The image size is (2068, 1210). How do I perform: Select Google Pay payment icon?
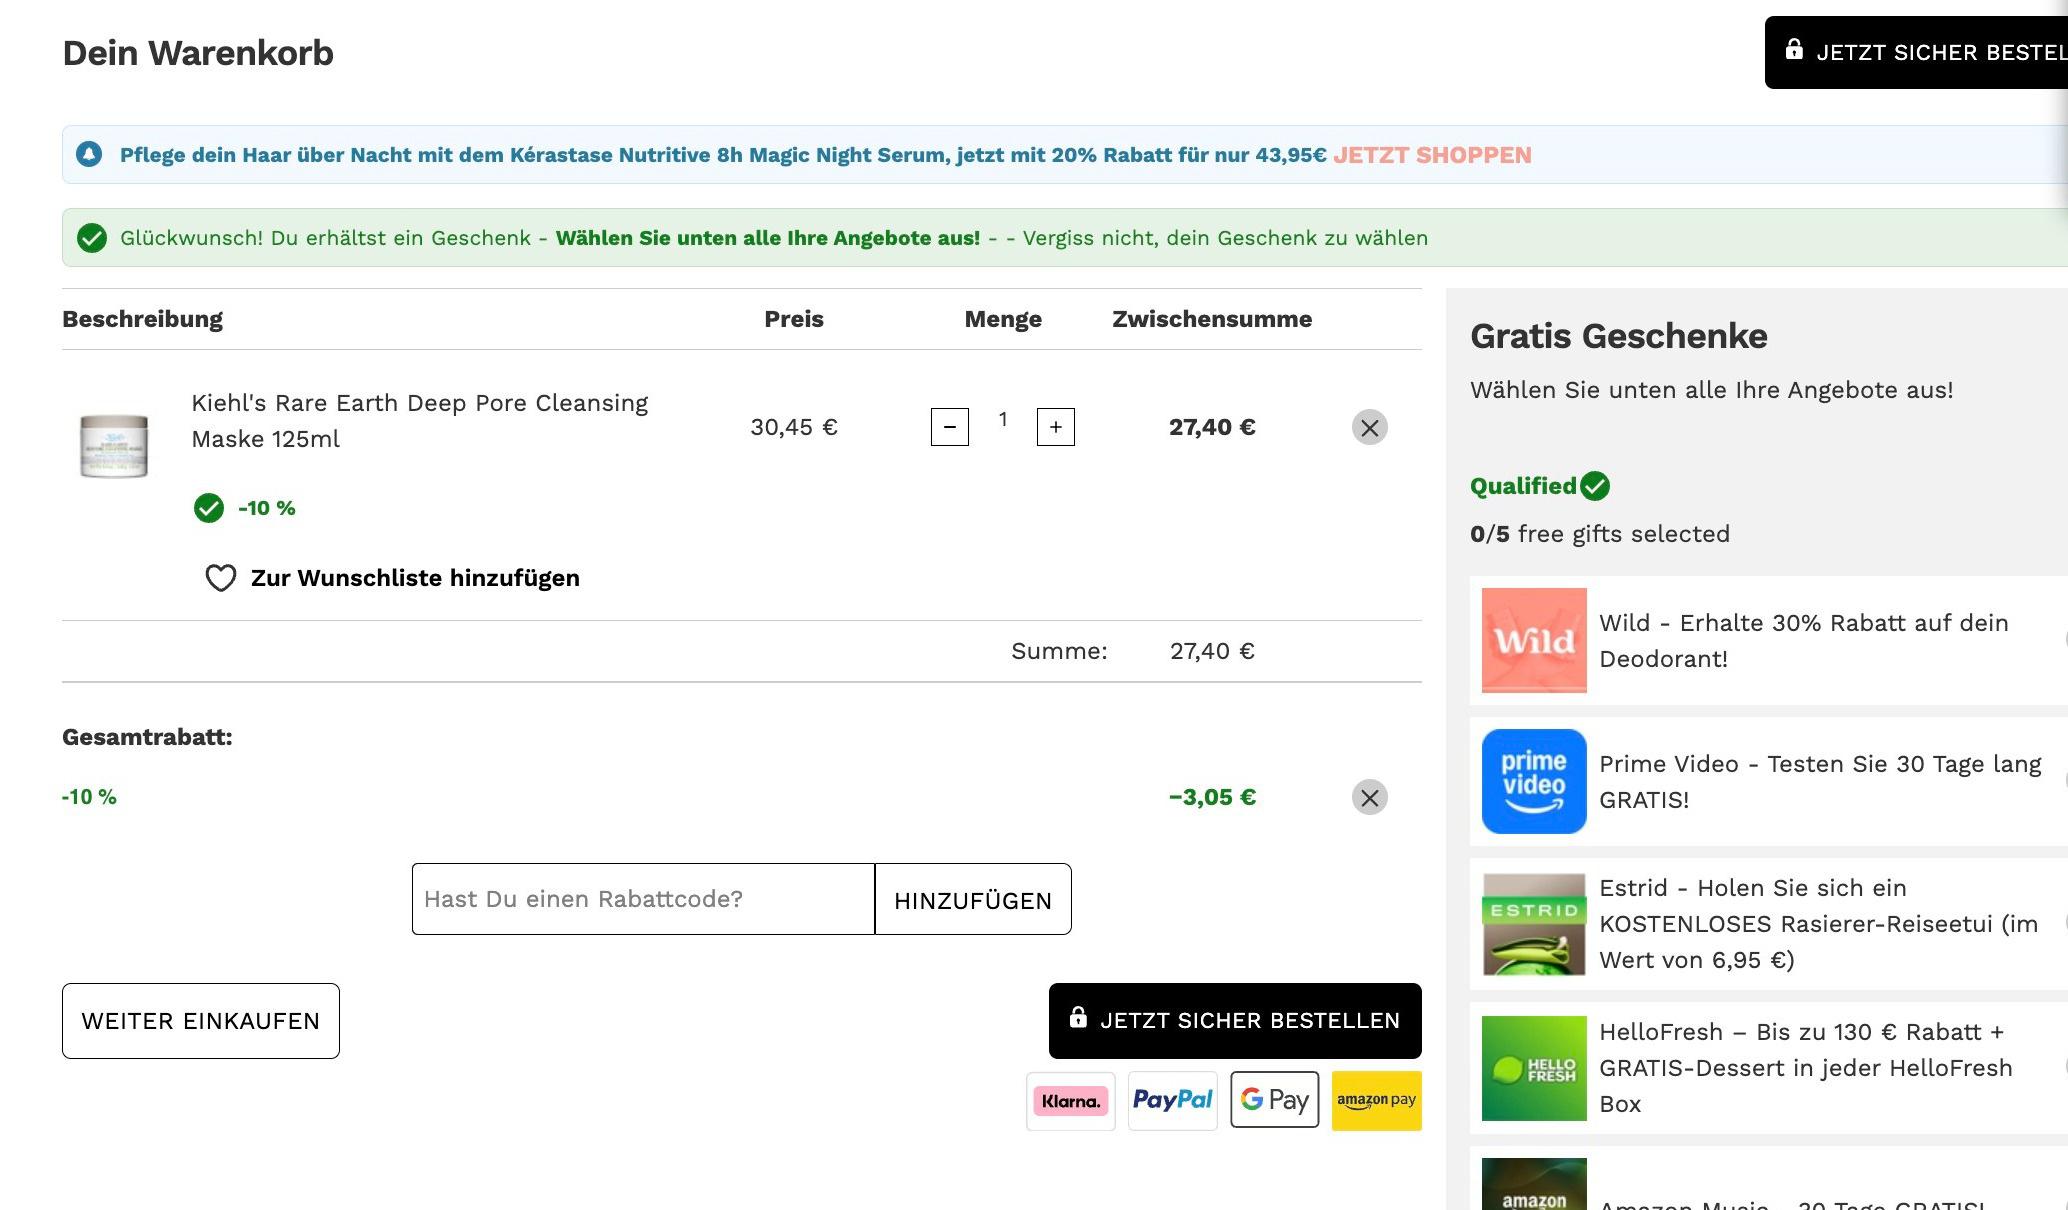pos(1275,1100)
